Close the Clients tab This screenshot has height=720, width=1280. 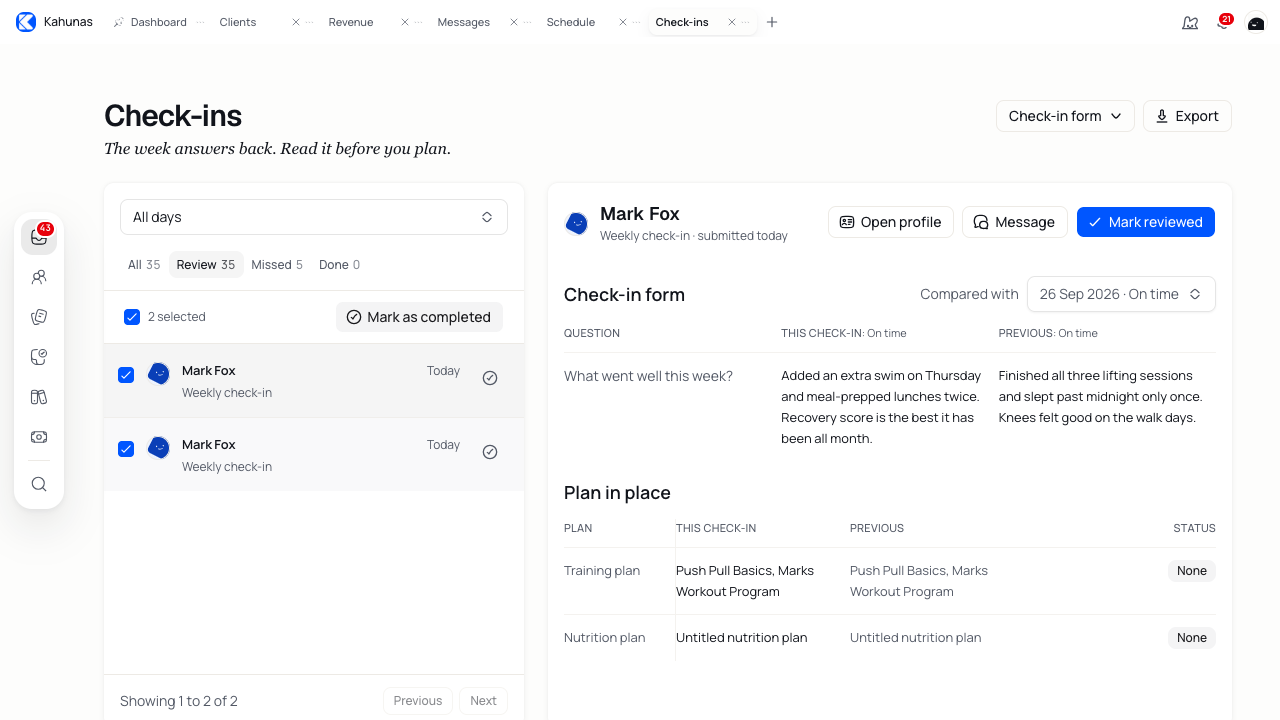click(296, 22)
